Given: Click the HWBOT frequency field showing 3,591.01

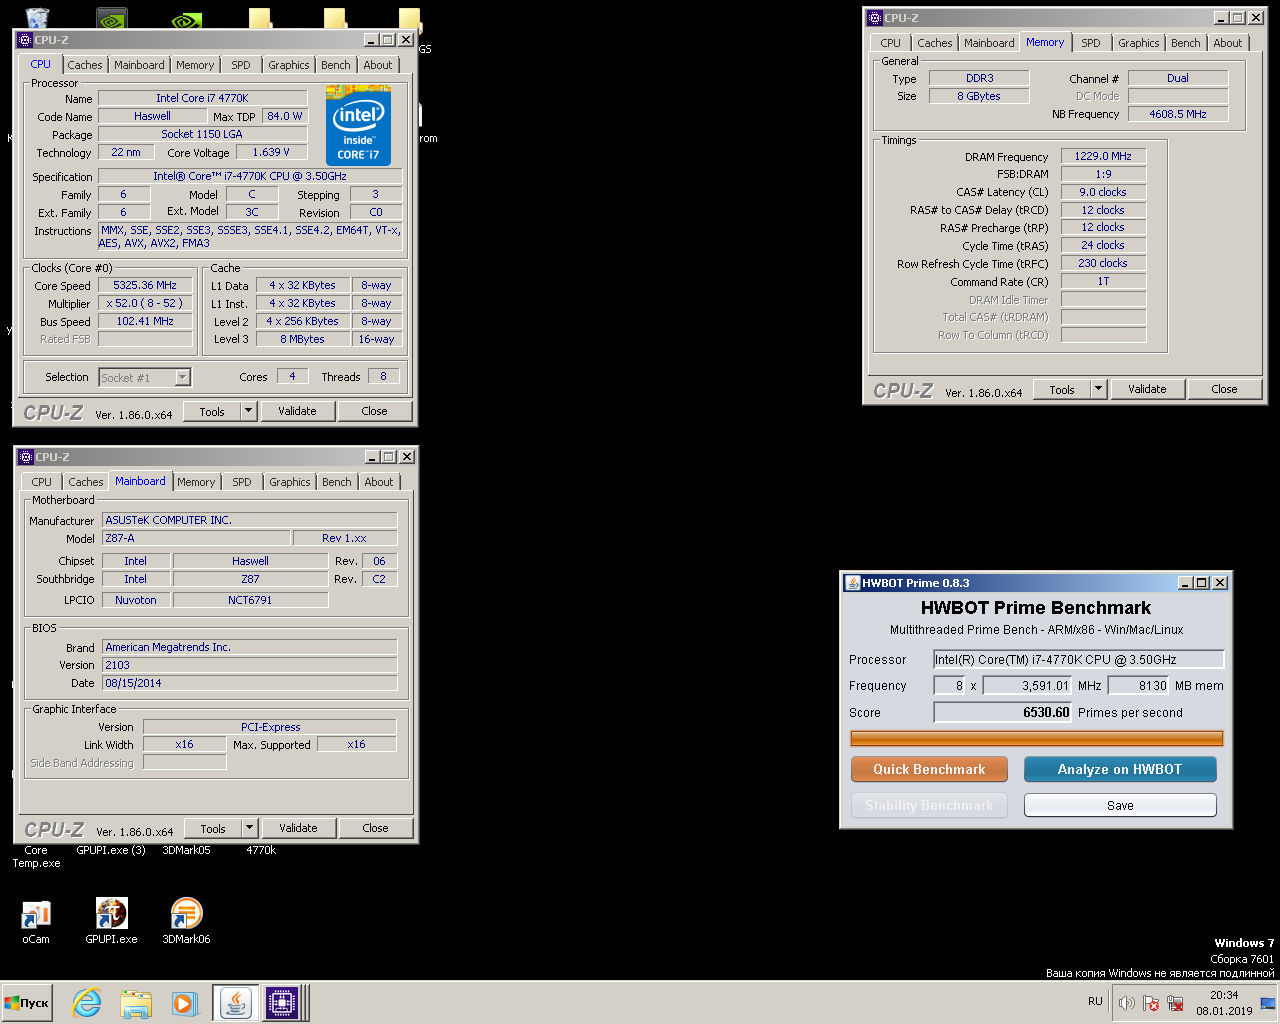Looking at the screenshot, I should (1027, 685).
